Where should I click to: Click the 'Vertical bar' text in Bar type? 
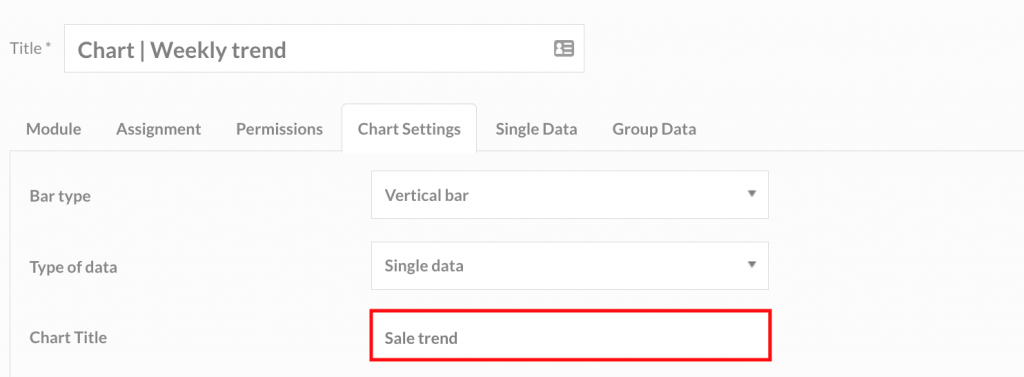point(426,195)
